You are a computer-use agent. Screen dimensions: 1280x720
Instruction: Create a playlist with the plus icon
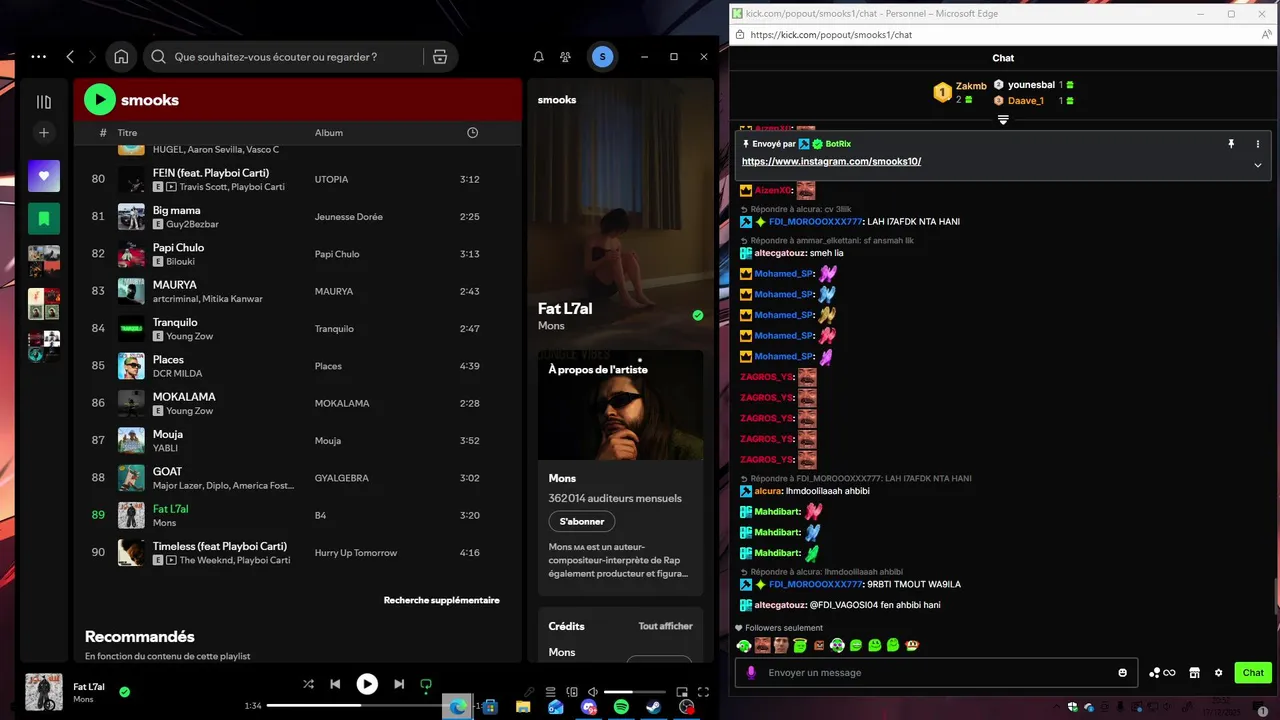point(43,133)
